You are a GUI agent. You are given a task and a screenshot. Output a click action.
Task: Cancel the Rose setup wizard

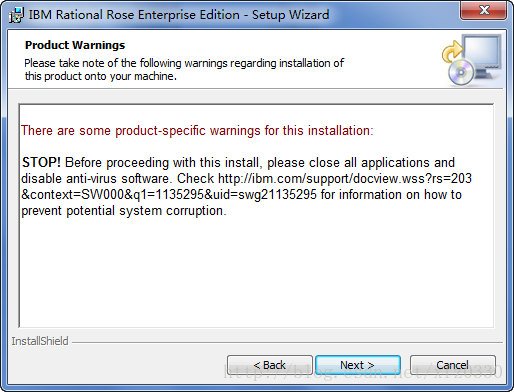453,365
